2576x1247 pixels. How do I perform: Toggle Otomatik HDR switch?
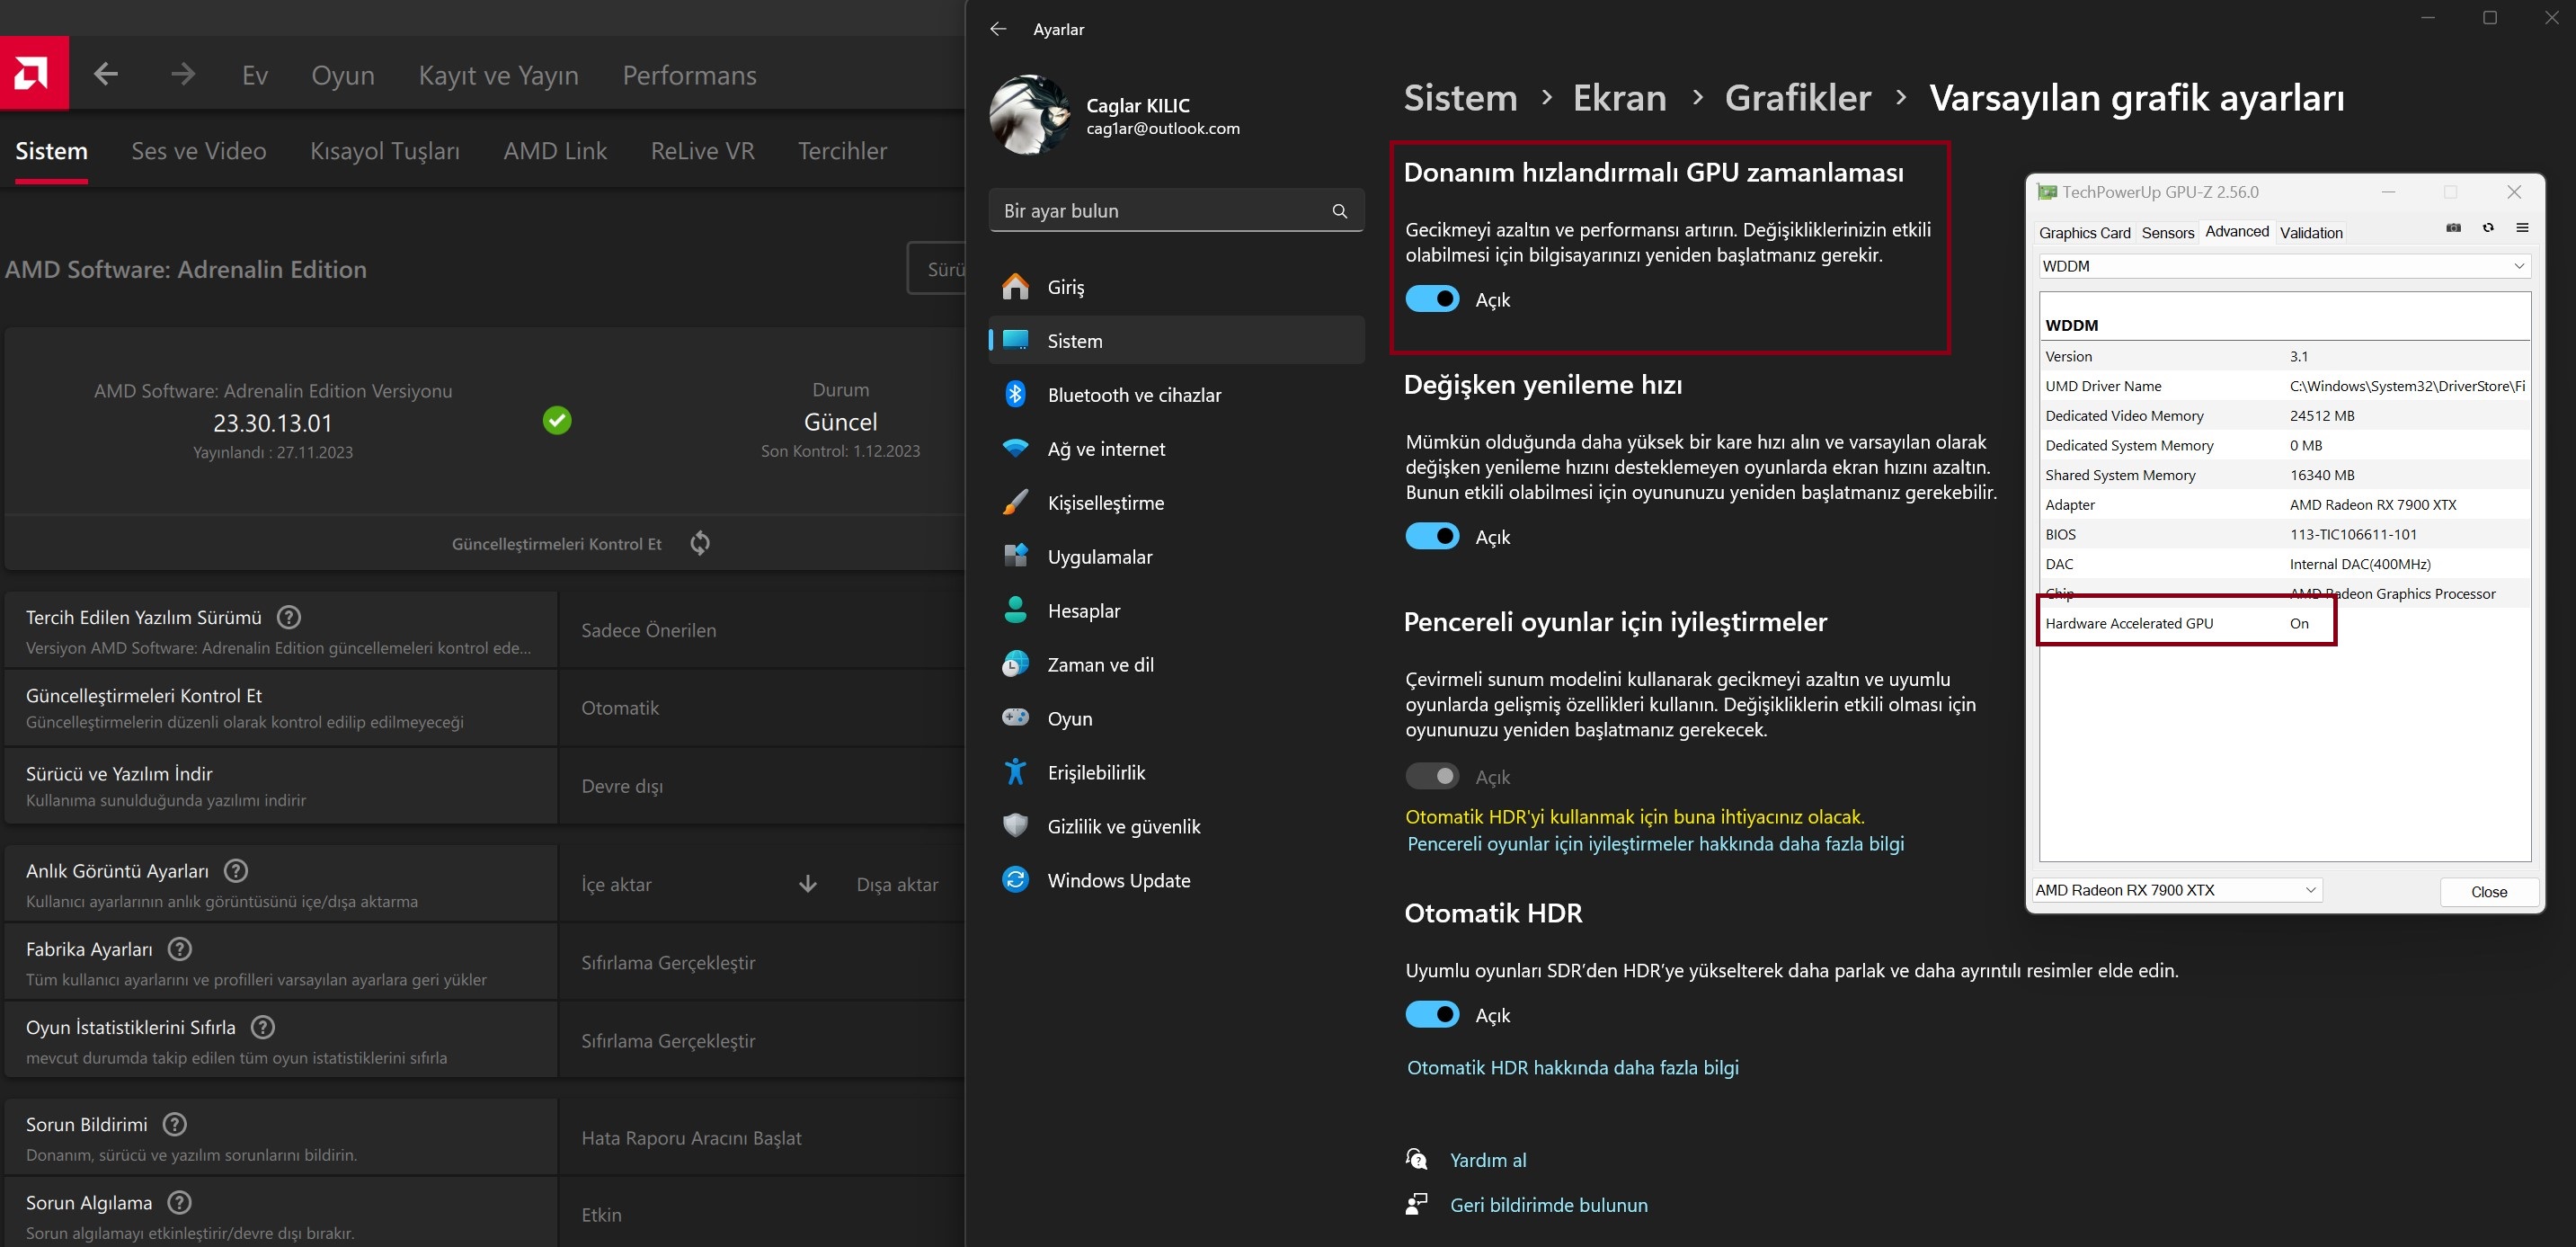1432,1014
